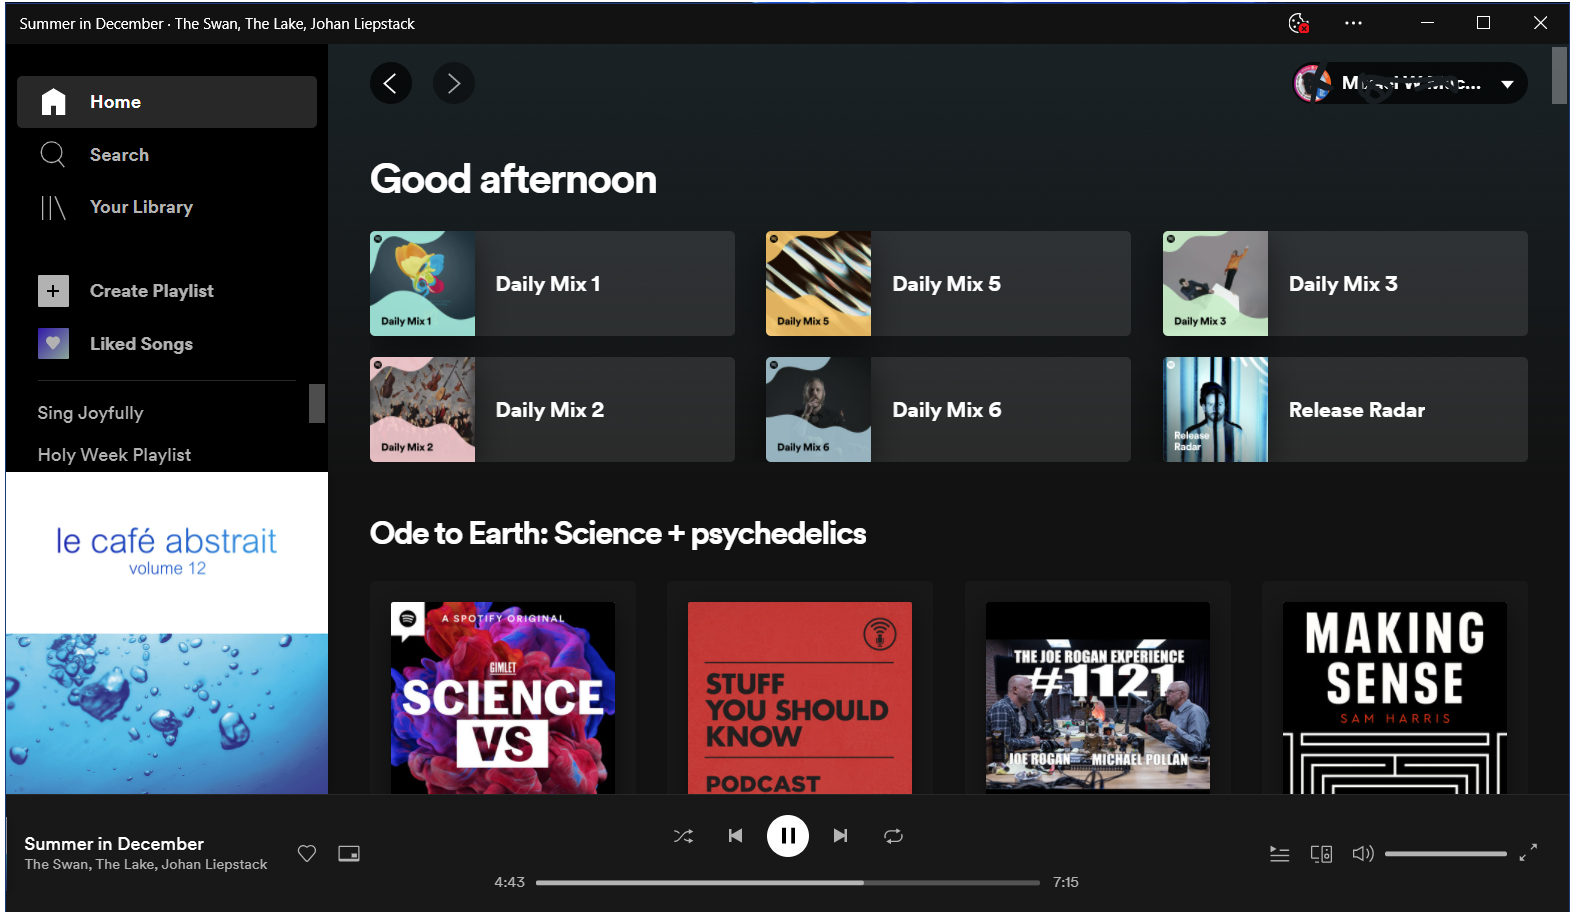
Task: Click the artist names under track title
Action: coord(146,865)
